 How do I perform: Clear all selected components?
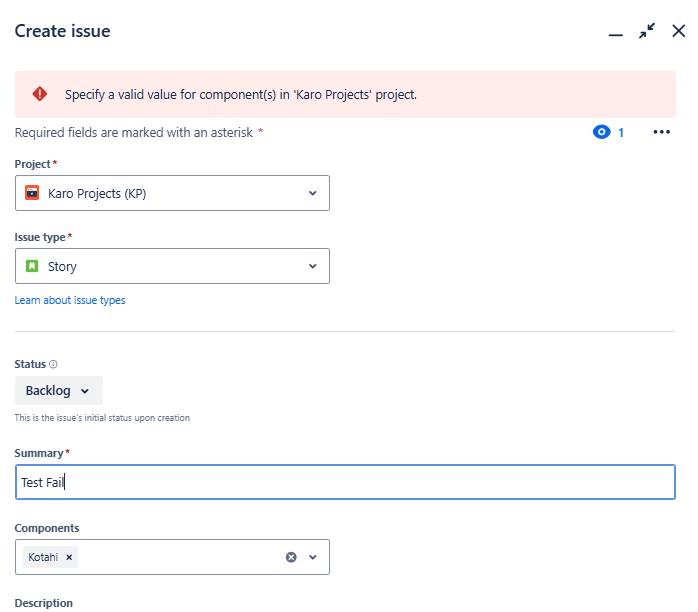coord(291,557)
